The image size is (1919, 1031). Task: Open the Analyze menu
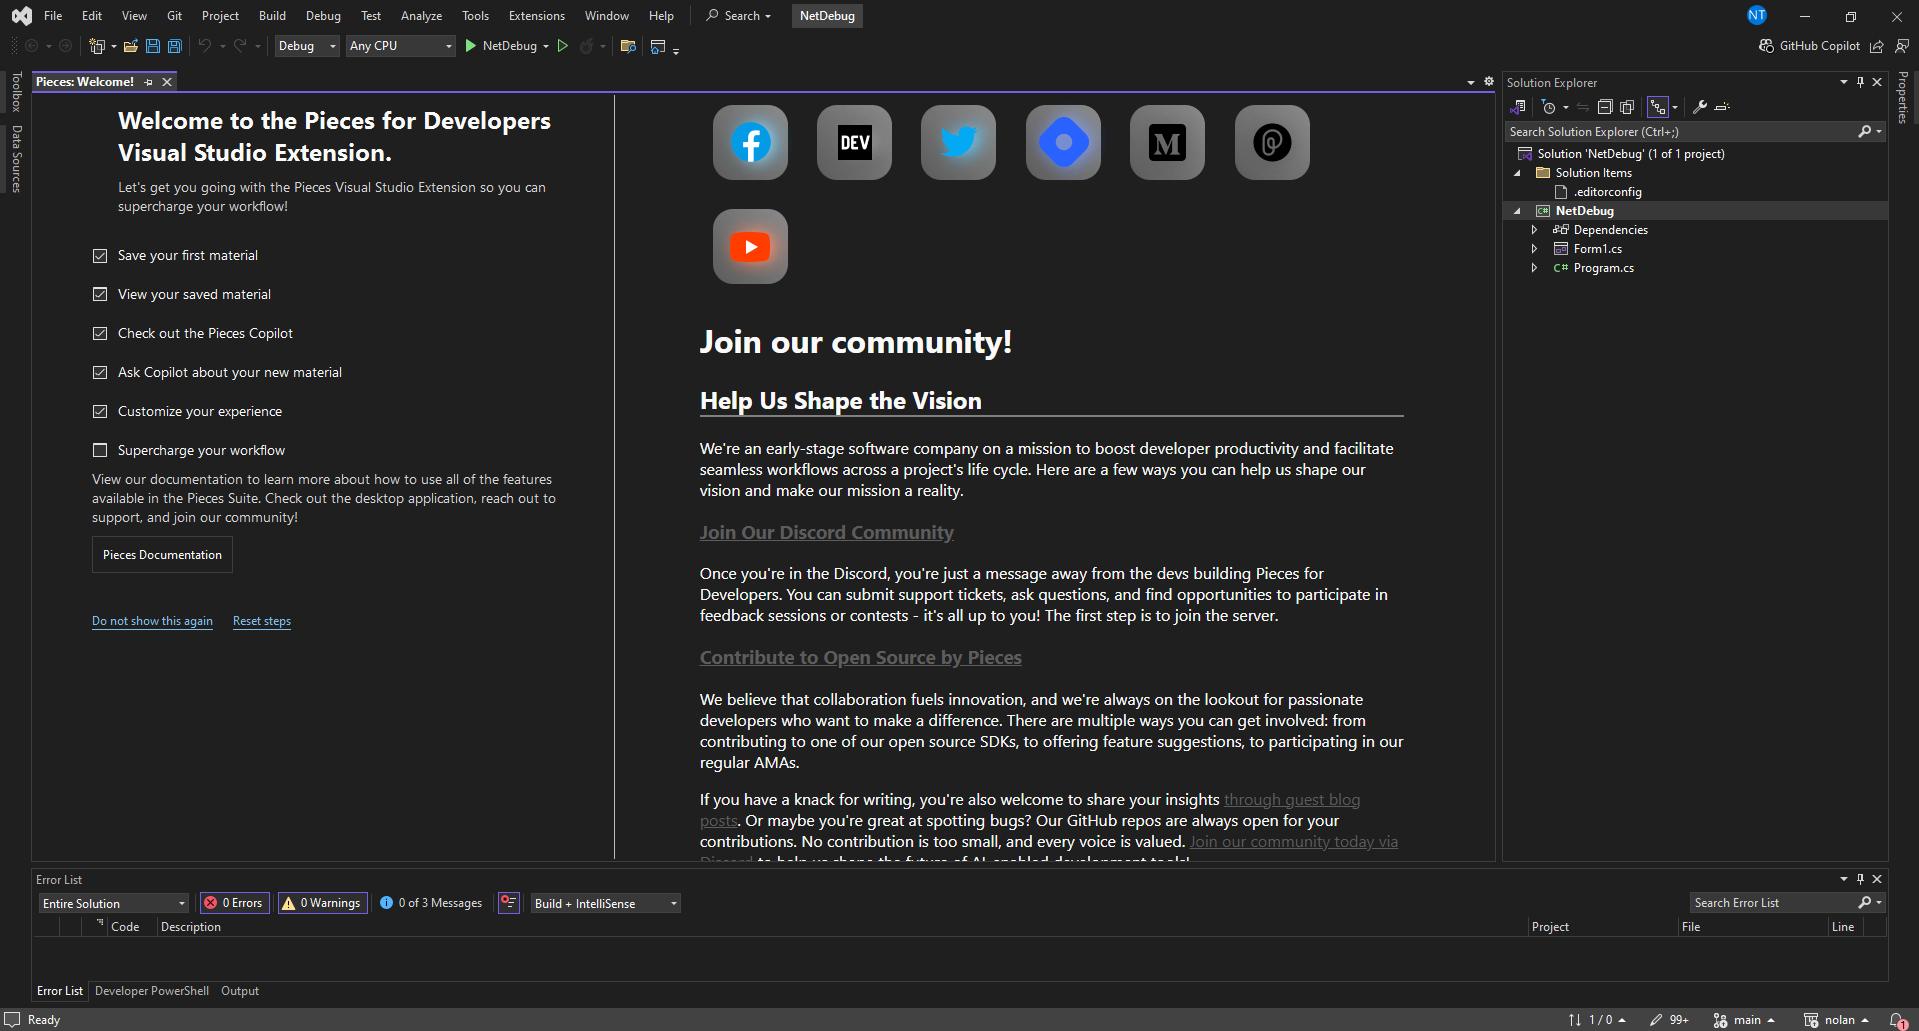pyautogui.click(x=421, y=16)
